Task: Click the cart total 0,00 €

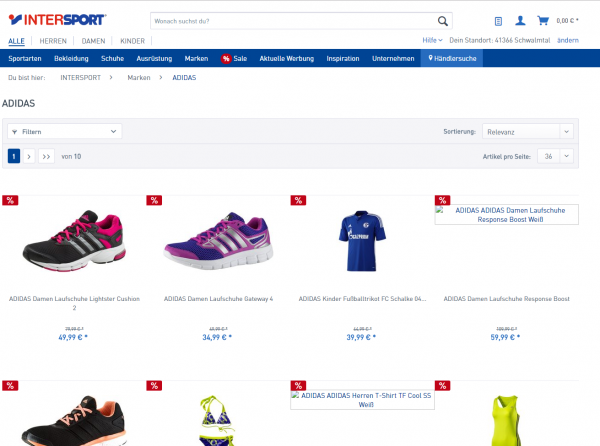Action: click(x=567, y=21)
